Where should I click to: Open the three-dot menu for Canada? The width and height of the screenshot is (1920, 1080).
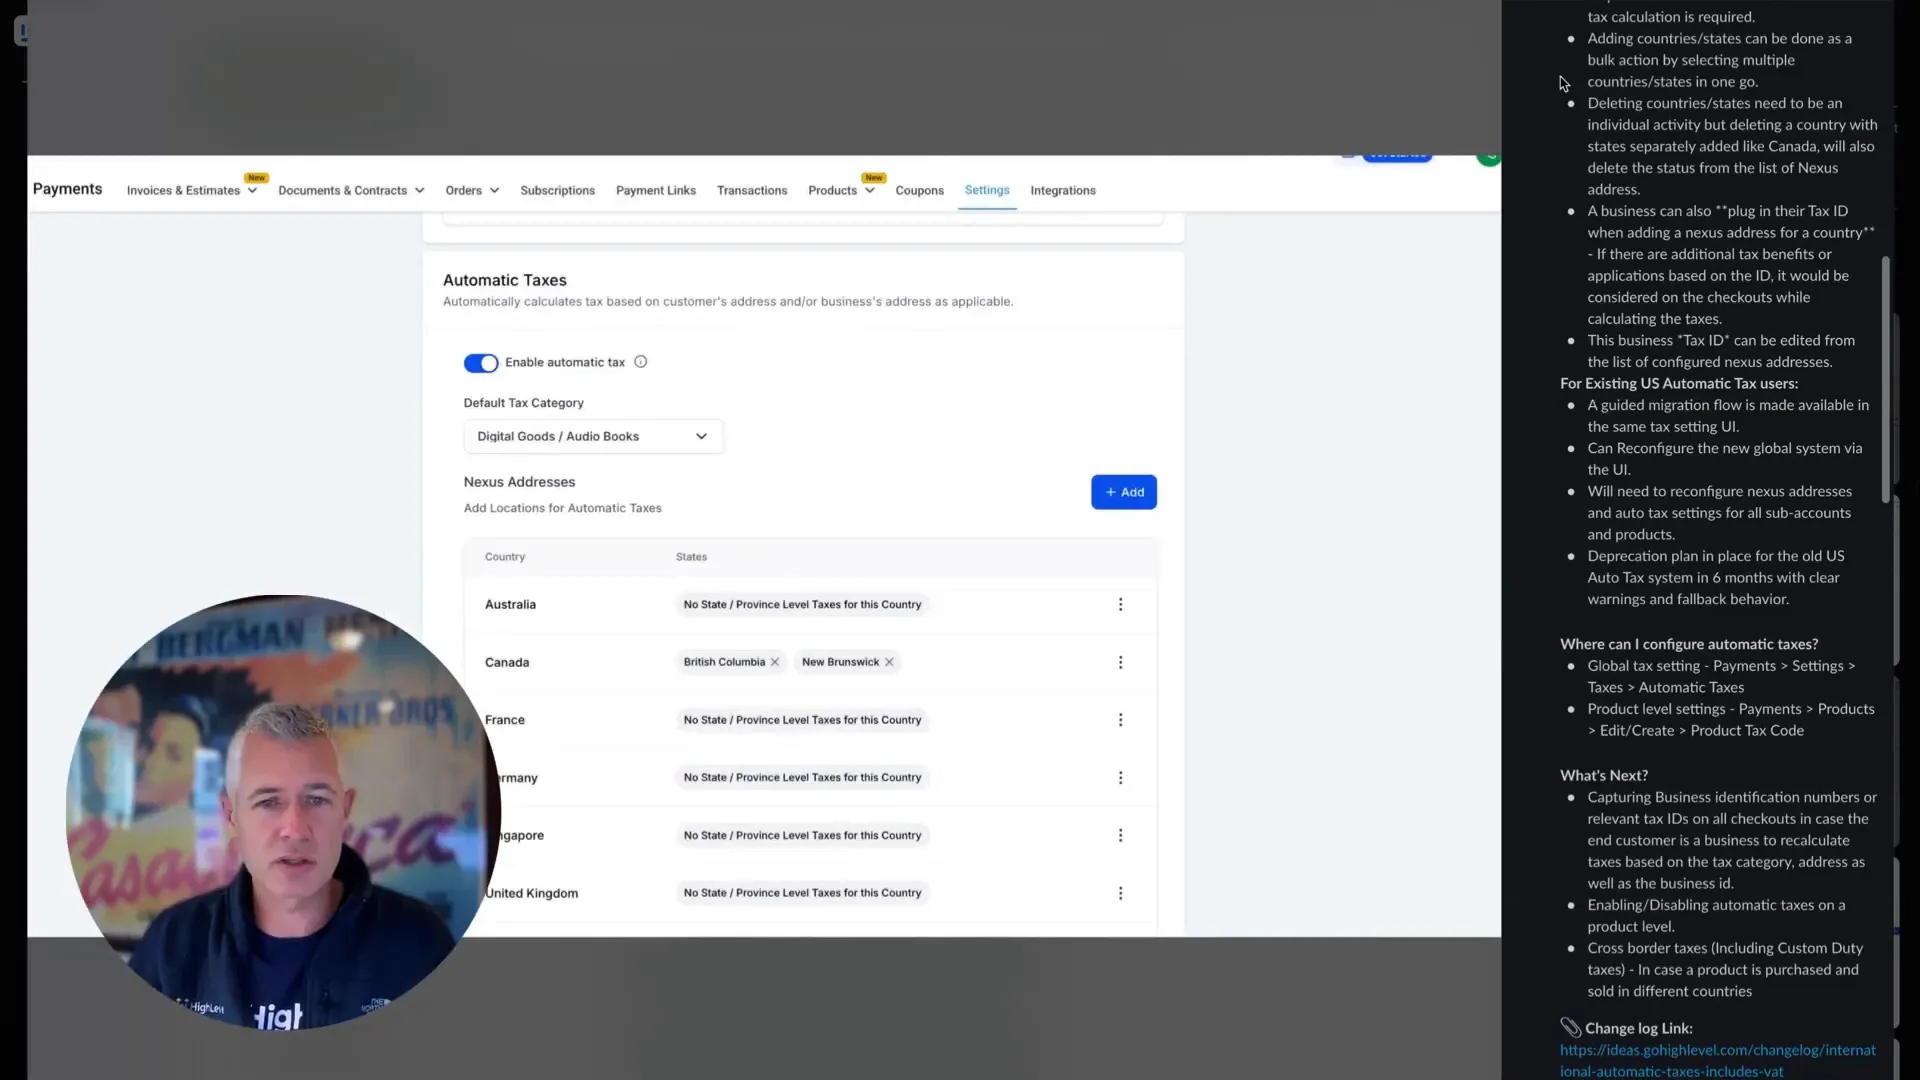click(1120, 662)
